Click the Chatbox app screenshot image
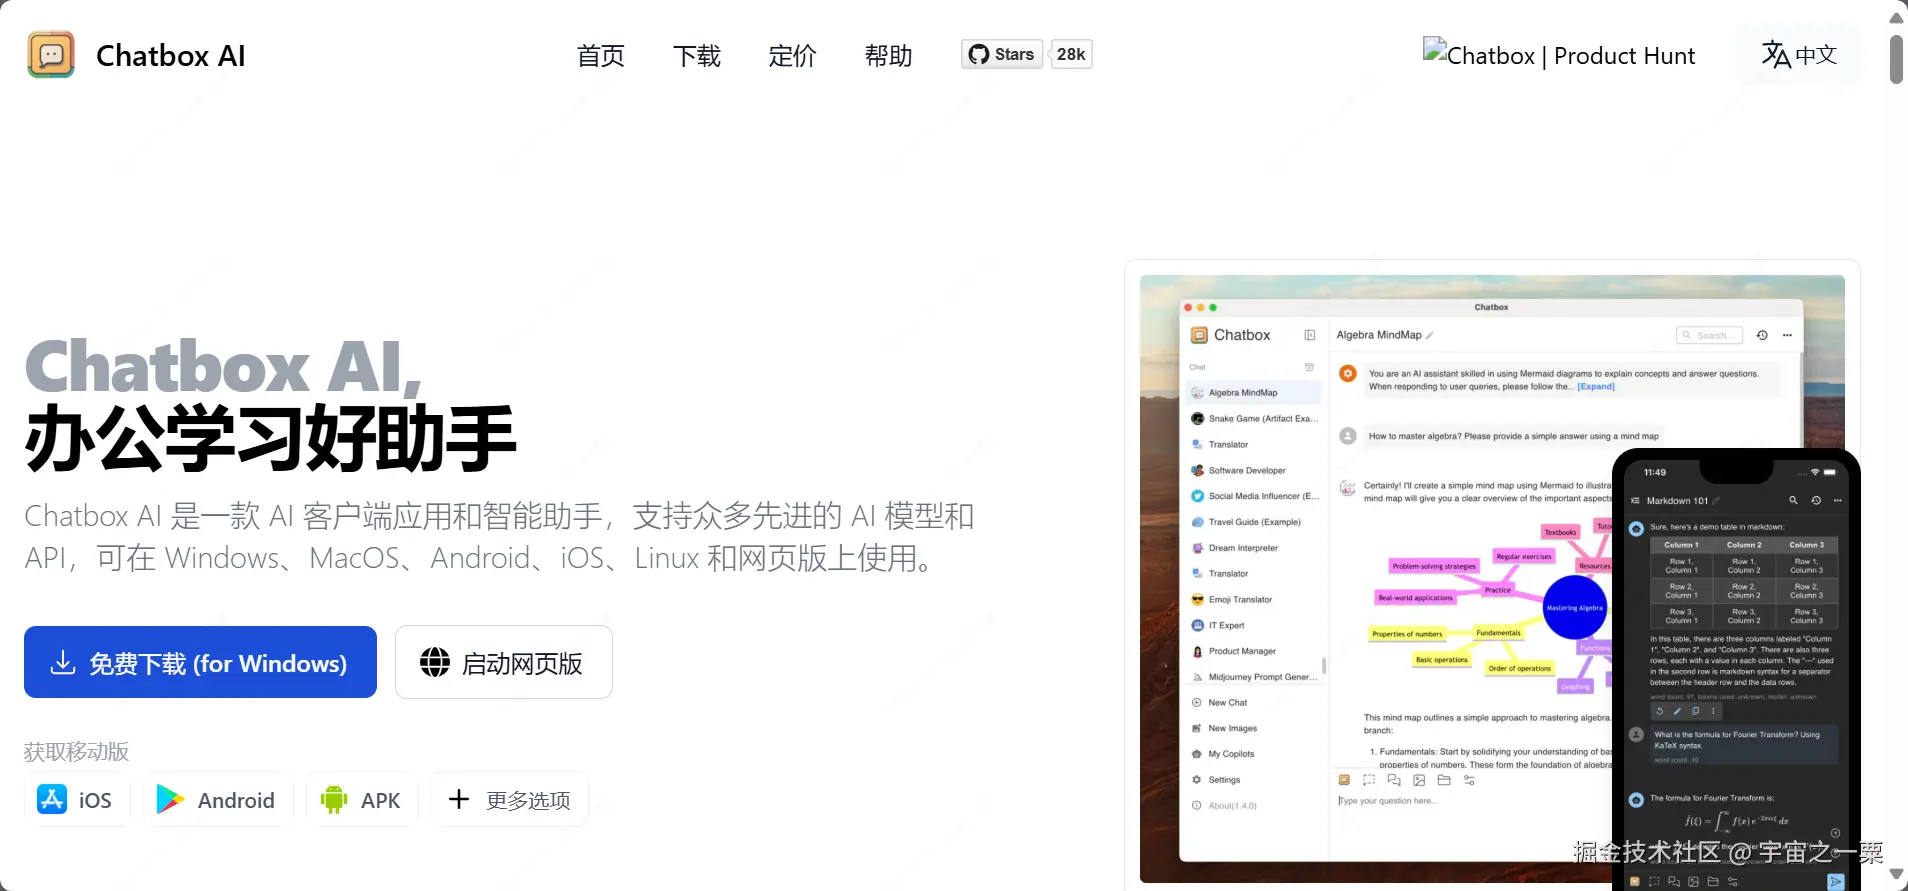Image resolution: width=1908 pixels, height=891 pixels. 1492,578
